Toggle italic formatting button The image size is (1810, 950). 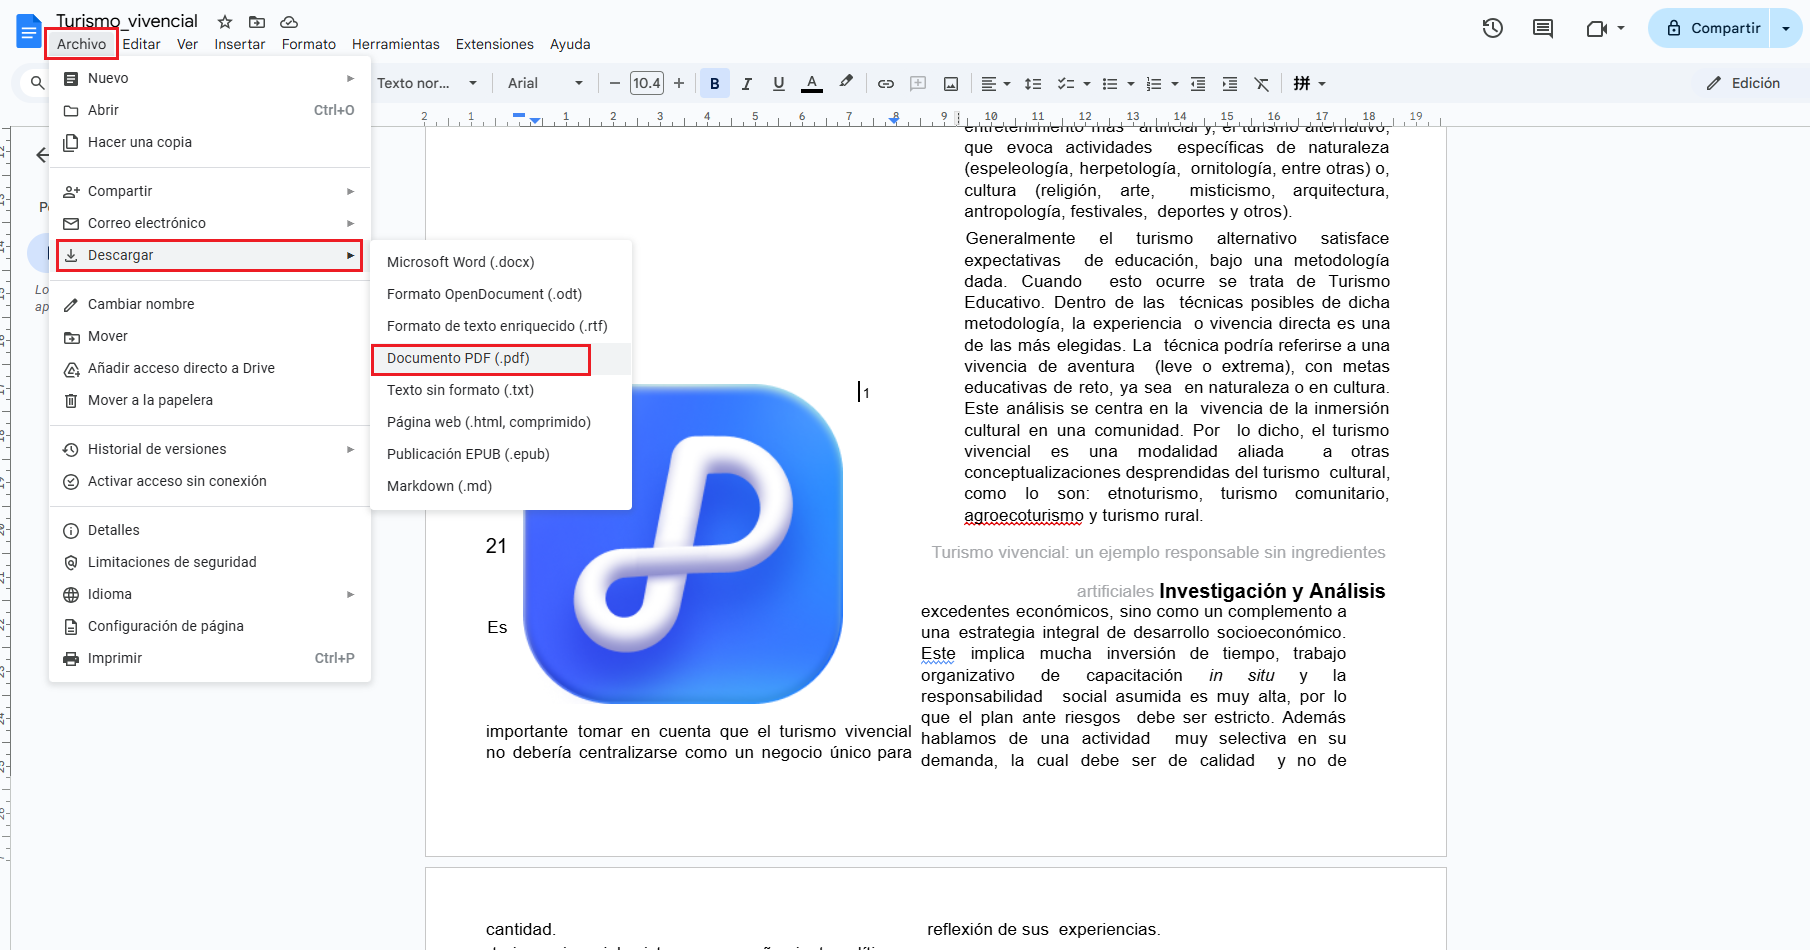click(746, 84)
